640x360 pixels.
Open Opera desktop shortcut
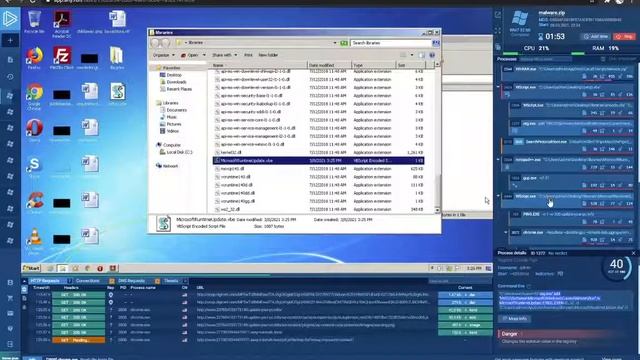coord(34,130)
